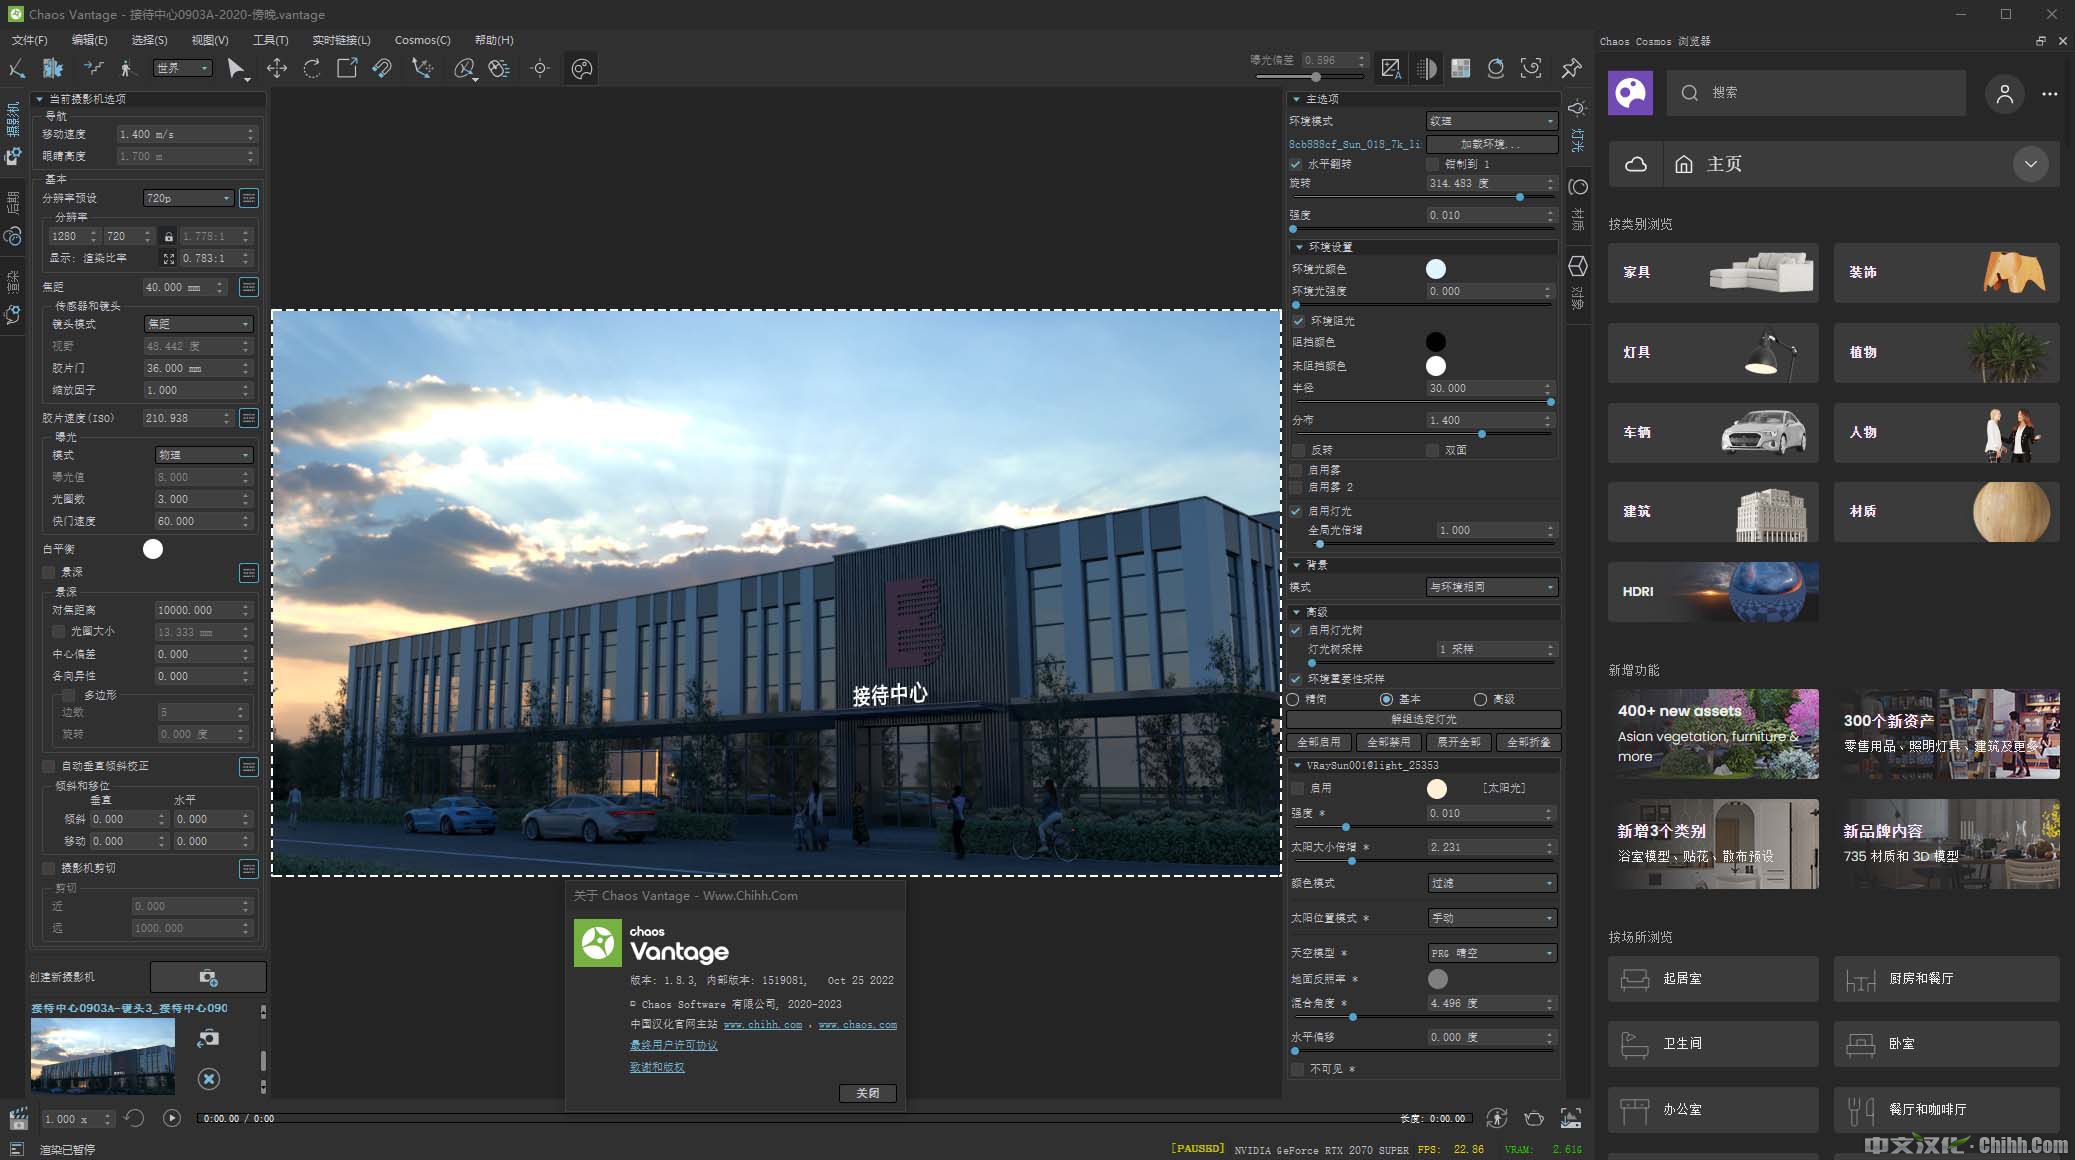
Task: Open the Cosmos palette icon in toolbar
Action: (582, 68)
